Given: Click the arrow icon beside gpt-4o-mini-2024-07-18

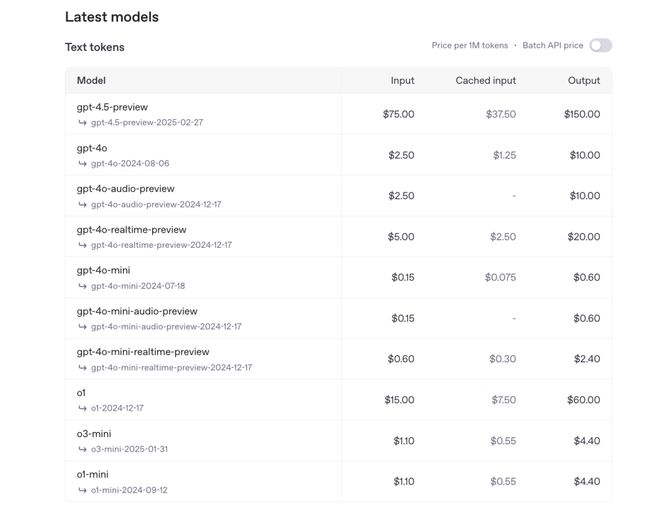Looking at the screenshot, I should point(82,286).
